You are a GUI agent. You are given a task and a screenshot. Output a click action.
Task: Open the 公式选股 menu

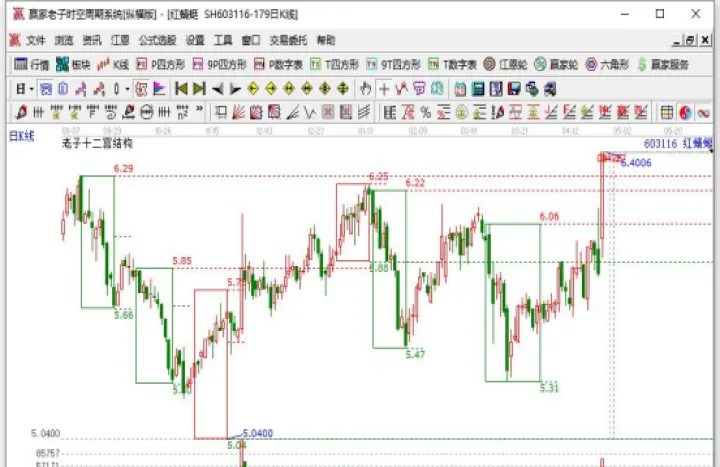[x=157, y=40]
